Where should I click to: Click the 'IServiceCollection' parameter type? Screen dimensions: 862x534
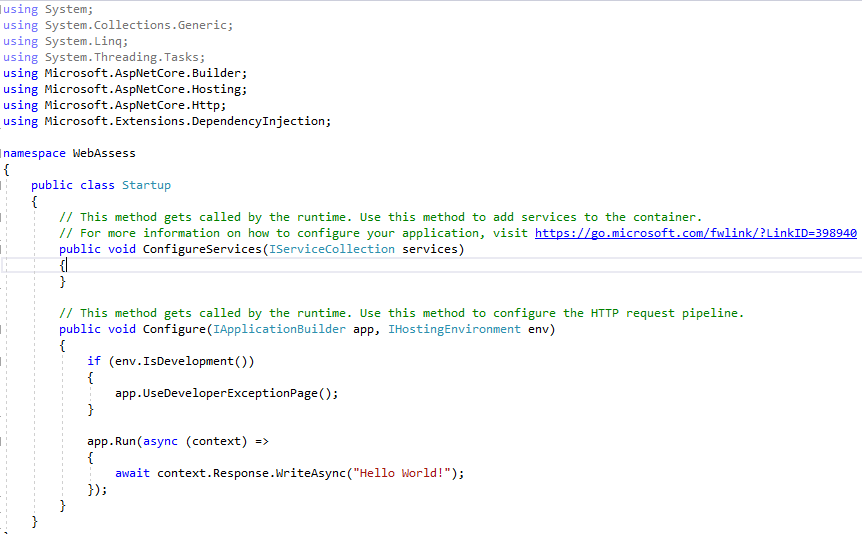(331, 249)
